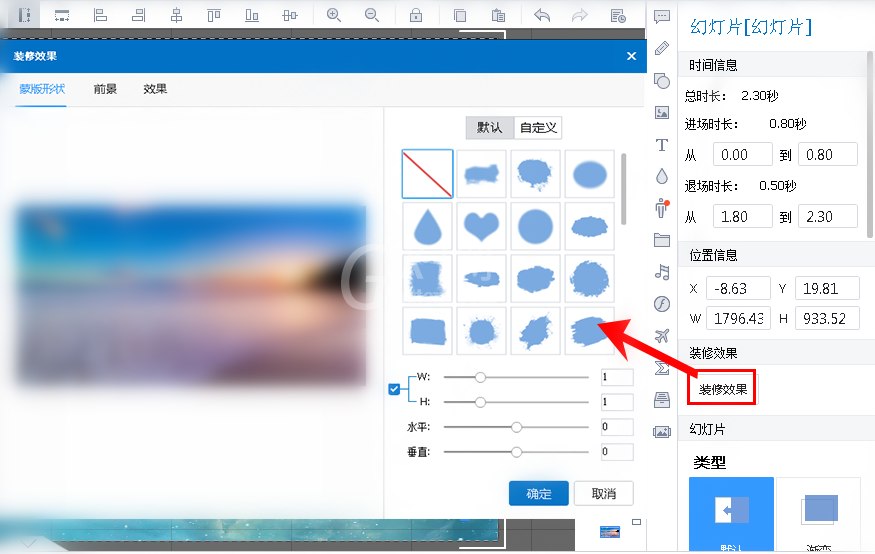Click the zoom in magnifier icon
Viewport: 875px width, 554px height.
334,15
